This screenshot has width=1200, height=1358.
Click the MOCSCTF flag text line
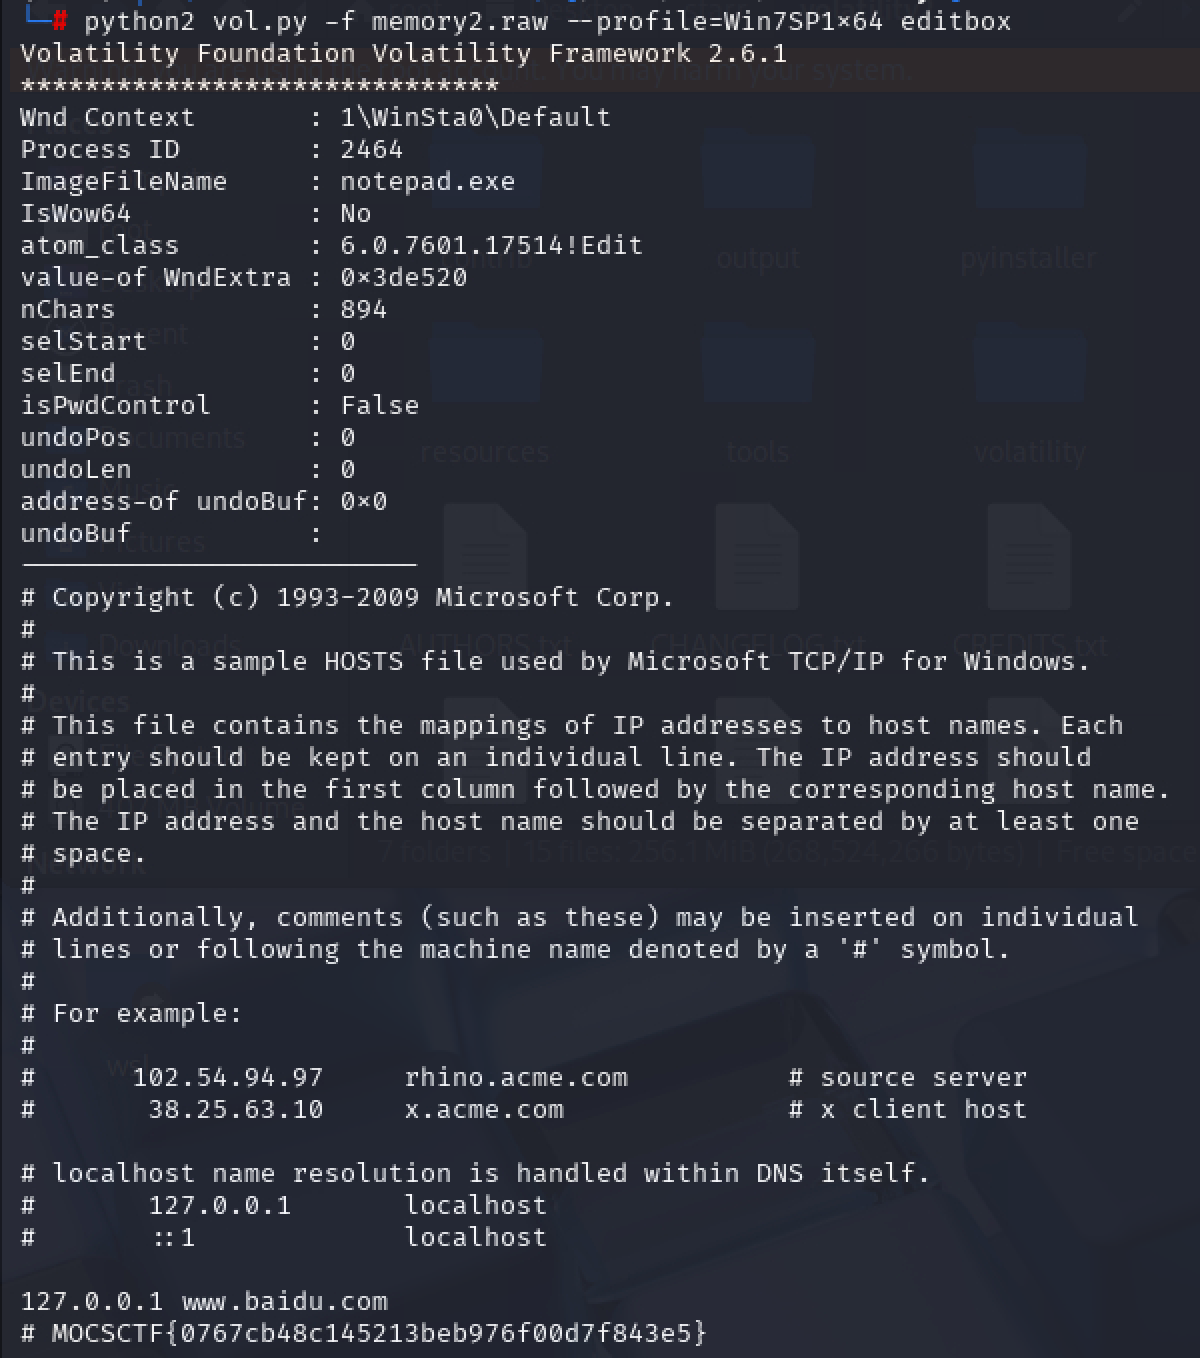click(364, 1333)
